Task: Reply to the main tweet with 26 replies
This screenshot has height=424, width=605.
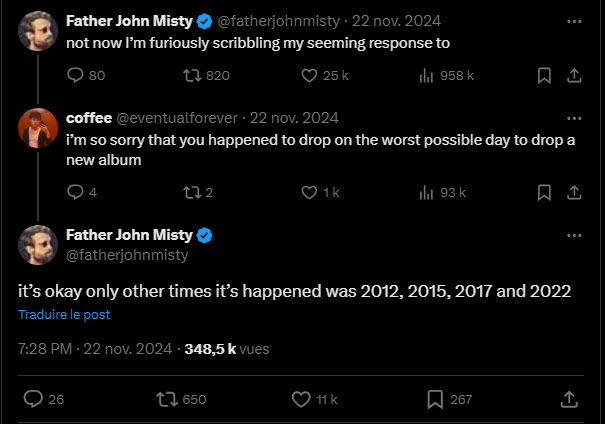Action: pyautogui.click(x=33, y=399)
